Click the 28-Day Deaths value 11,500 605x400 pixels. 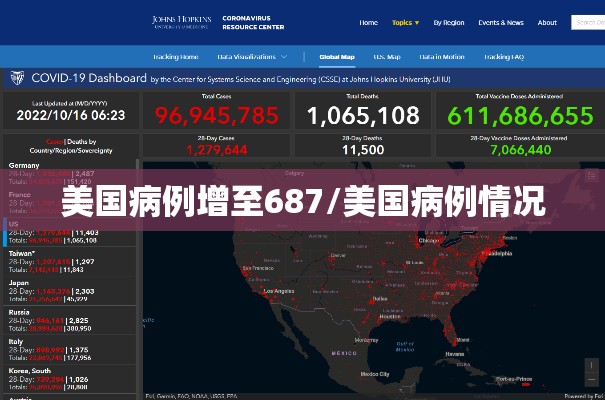click(363, 150)
